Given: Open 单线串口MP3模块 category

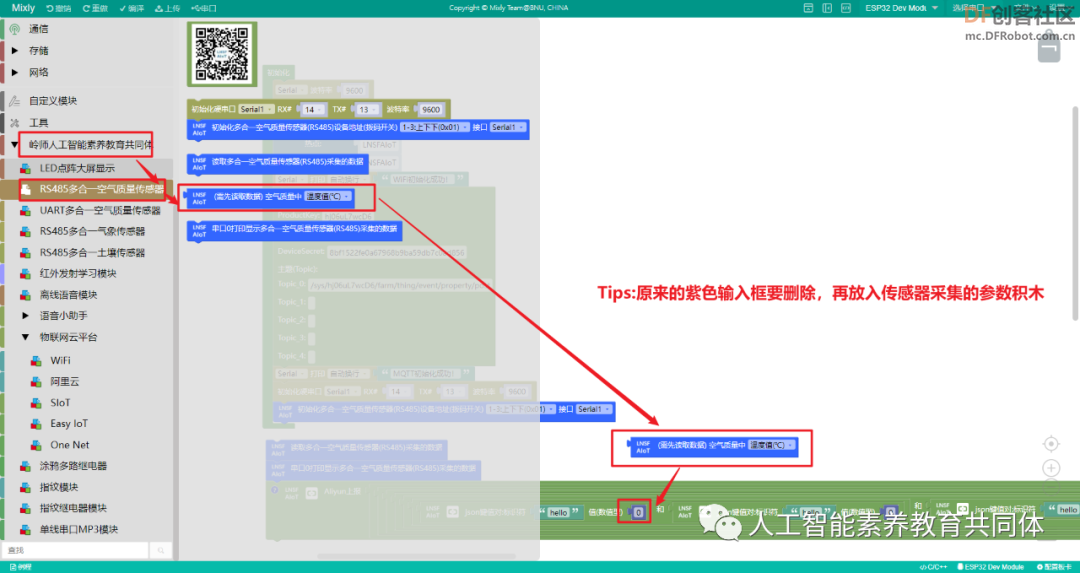Looking at the screenshot, I should point(79,530).
